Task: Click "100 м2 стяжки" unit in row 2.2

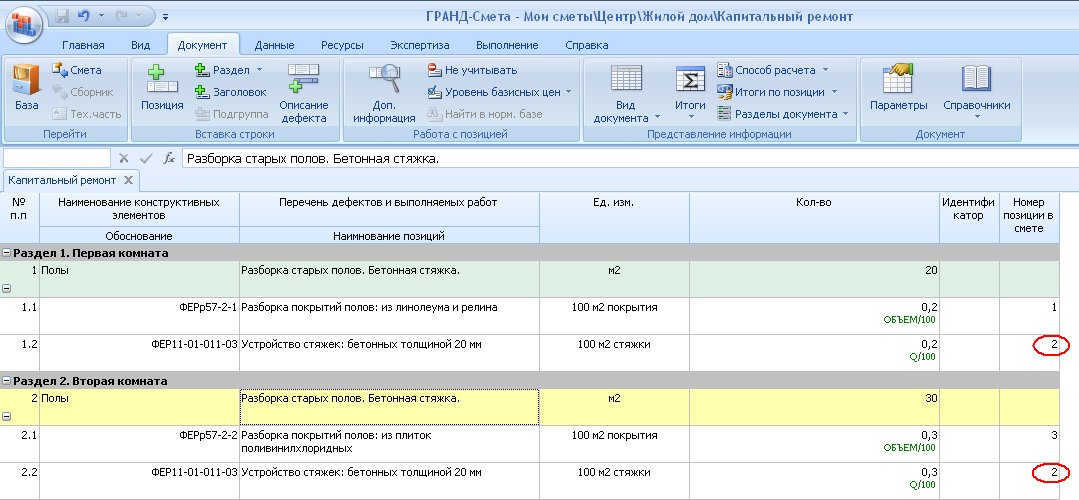Action: 614,472
